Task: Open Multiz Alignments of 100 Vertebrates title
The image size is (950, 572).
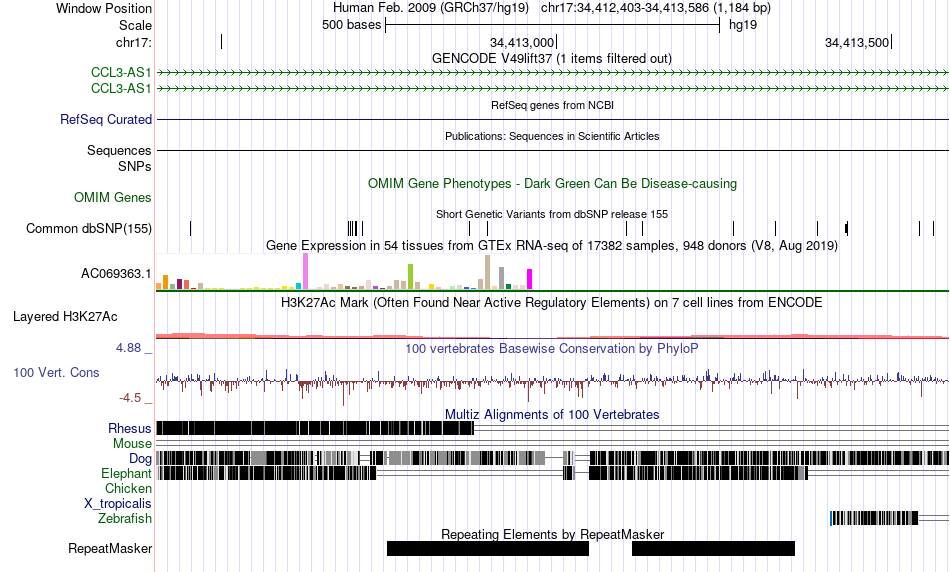Action: [552, 414]
